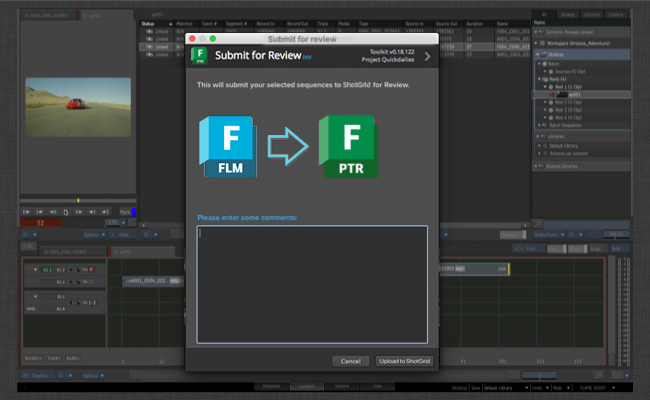Open the Media Panel dropdown

coord(549,235)
